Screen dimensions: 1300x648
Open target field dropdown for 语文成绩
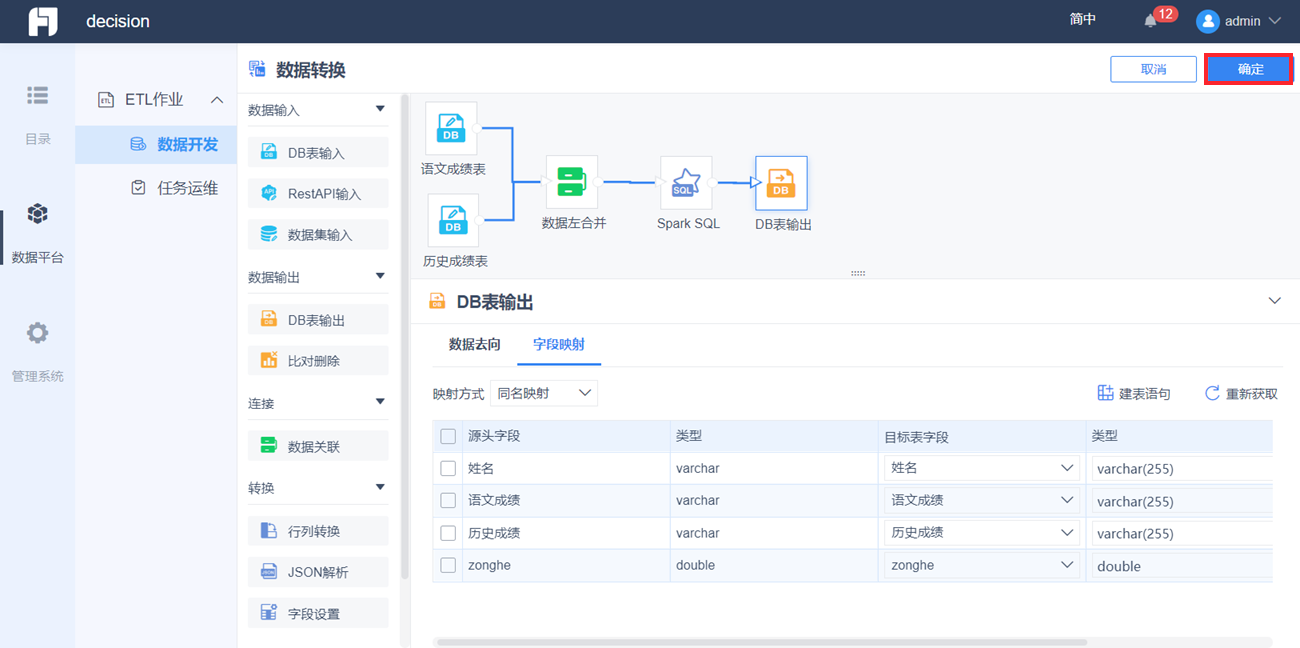point(981,500)
